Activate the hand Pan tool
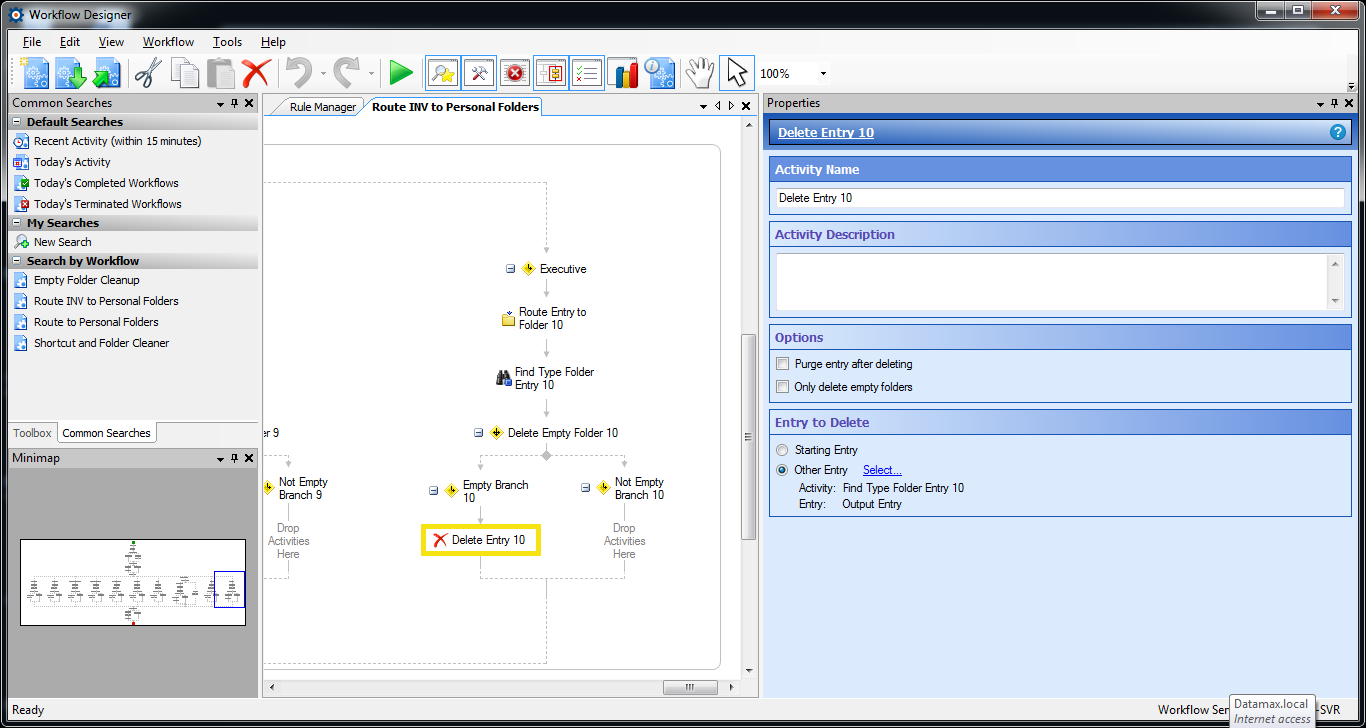Screen dimensions: 1366x728 point(698,73)
